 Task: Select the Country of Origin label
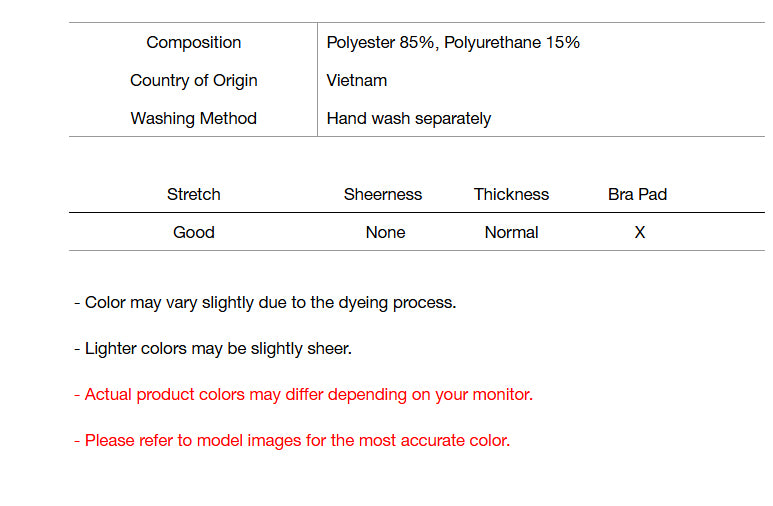coord(193,80)
